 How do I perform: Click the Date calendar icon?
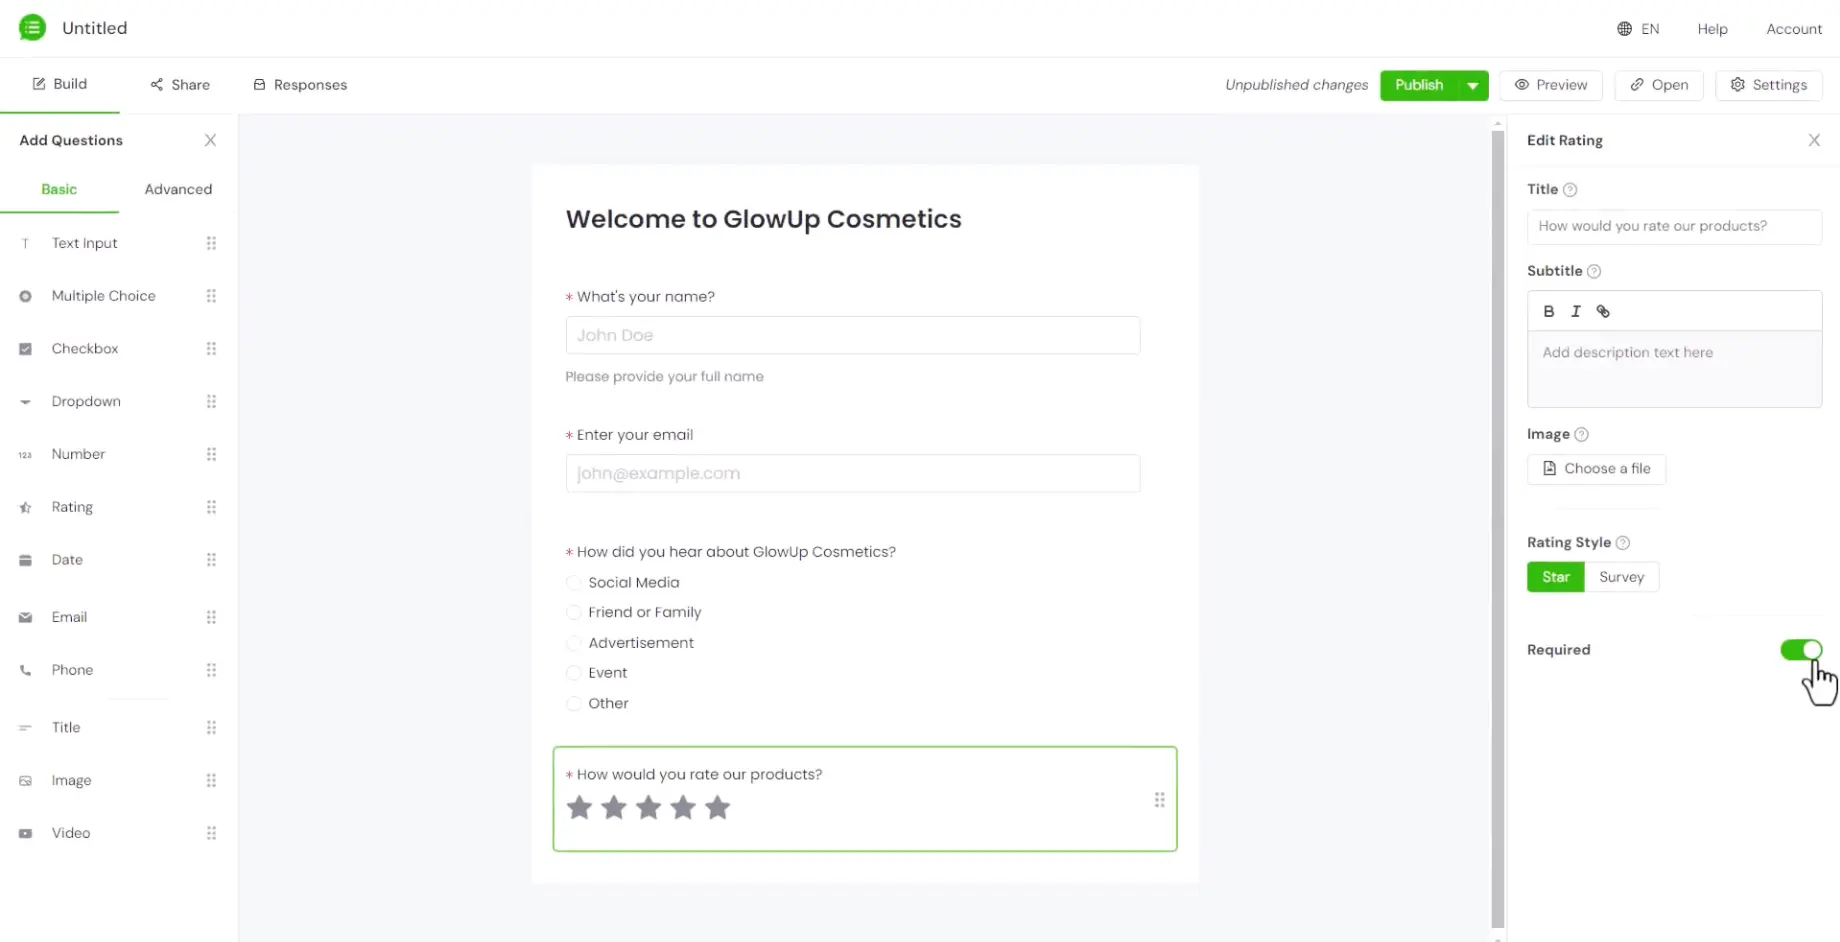pyautogui.click(x=25, y=560)
